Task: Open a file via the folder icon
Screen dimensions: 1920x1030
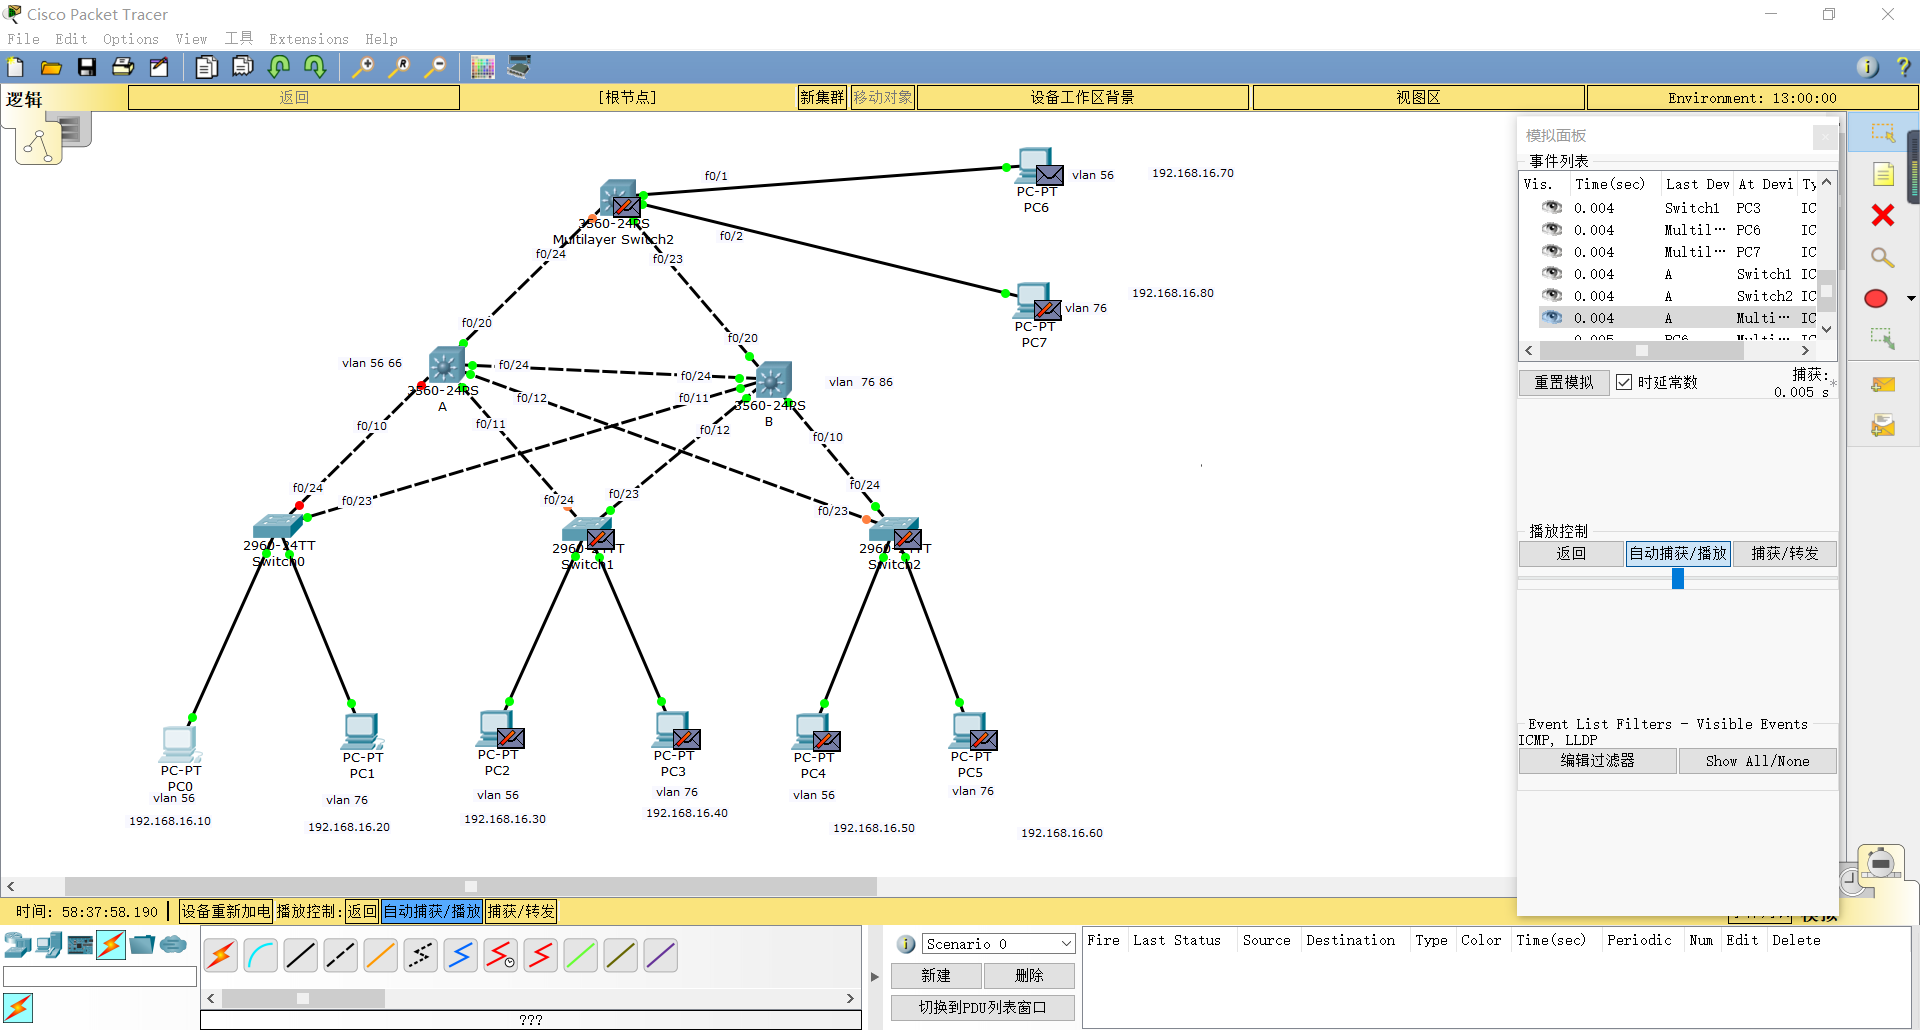Action: (x=51, y=67)
